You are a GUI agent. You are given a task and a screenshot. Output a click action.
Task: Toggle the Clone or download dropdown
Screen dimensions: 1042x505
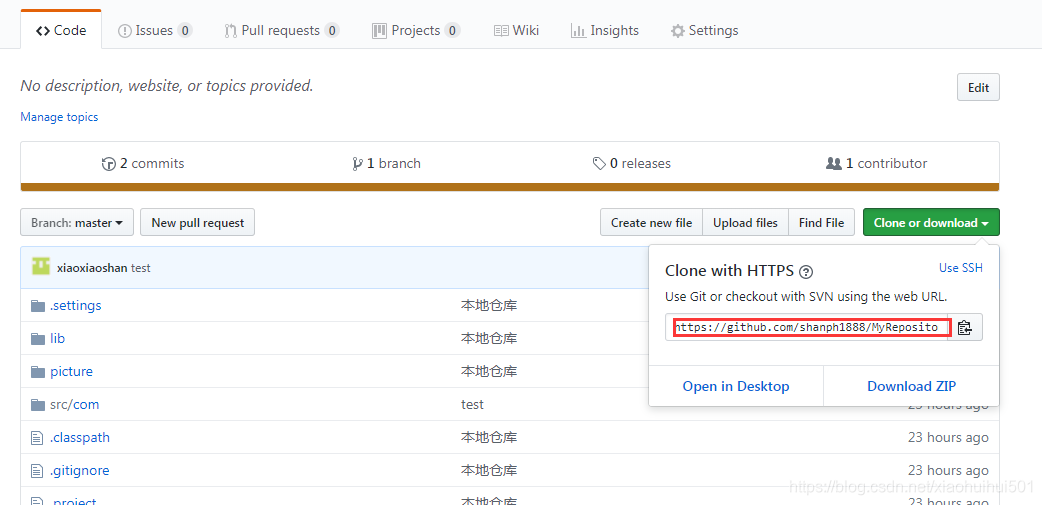click(x=931, y=223)
